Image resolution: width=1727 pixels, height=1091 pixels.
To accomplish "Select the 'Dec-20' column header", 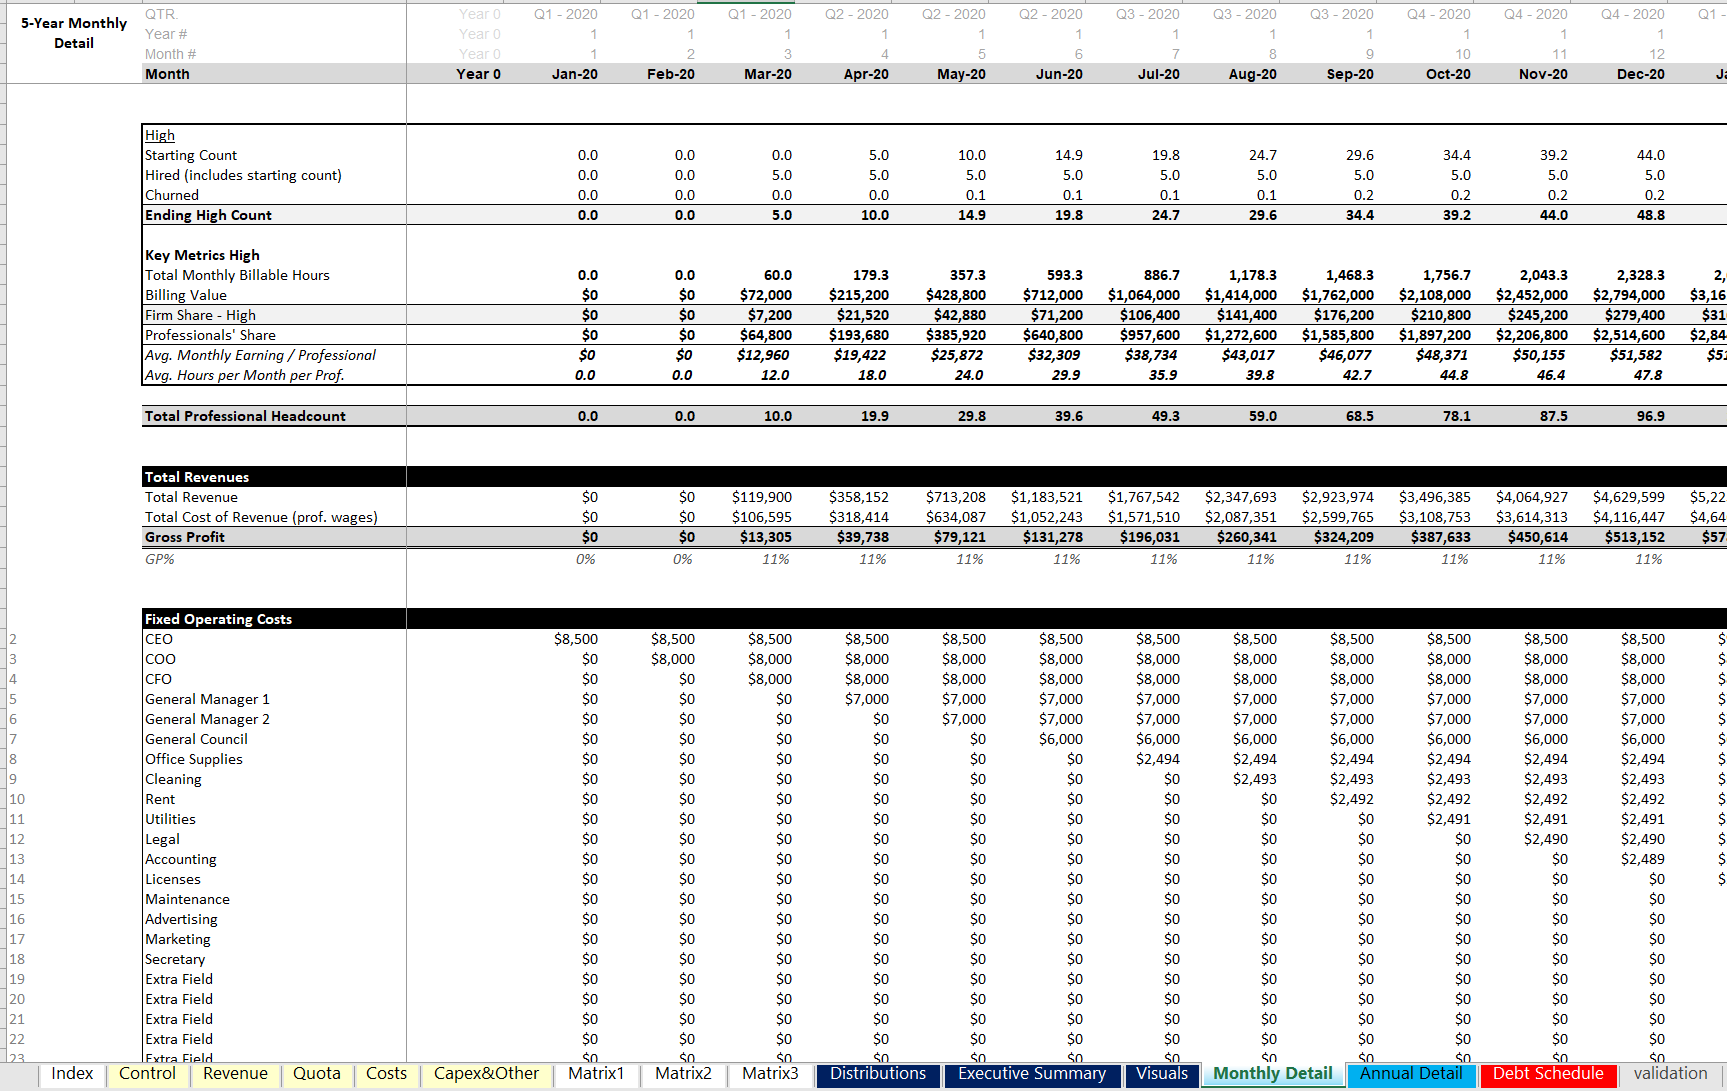I will (1641, 74).
